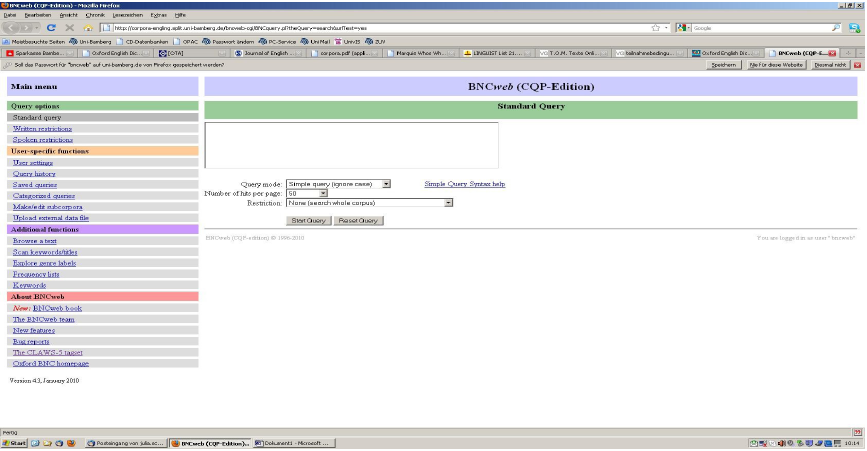Open the Uni-Bamberg bookmark
The width and height of the screenshot is (867, 451).
click(90, 41)
